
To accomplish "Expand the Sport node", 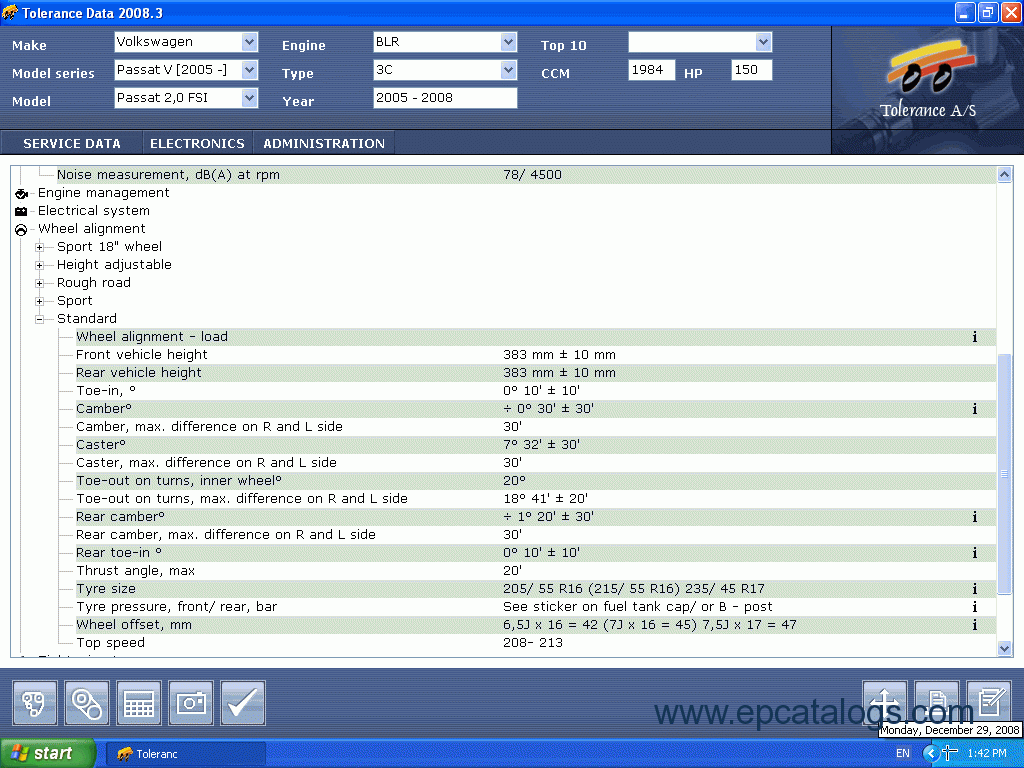I will [39, 301].
